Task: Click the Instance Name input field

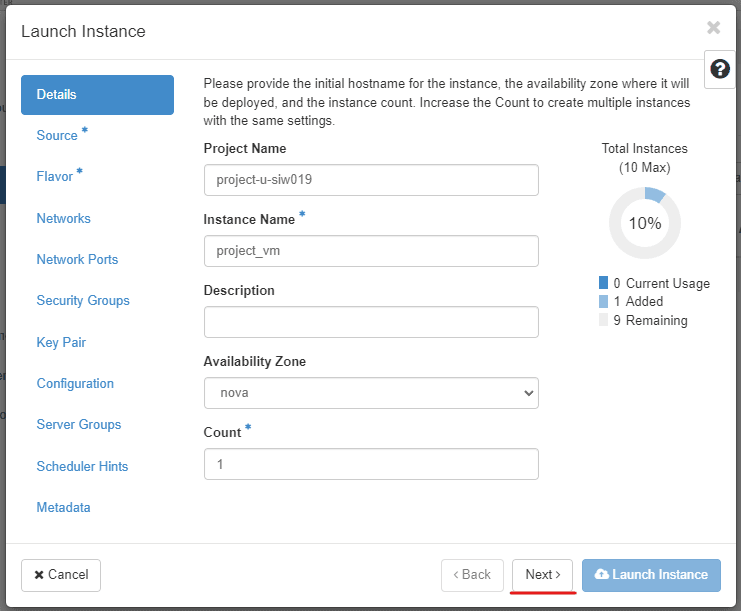Action: (371, 251)
